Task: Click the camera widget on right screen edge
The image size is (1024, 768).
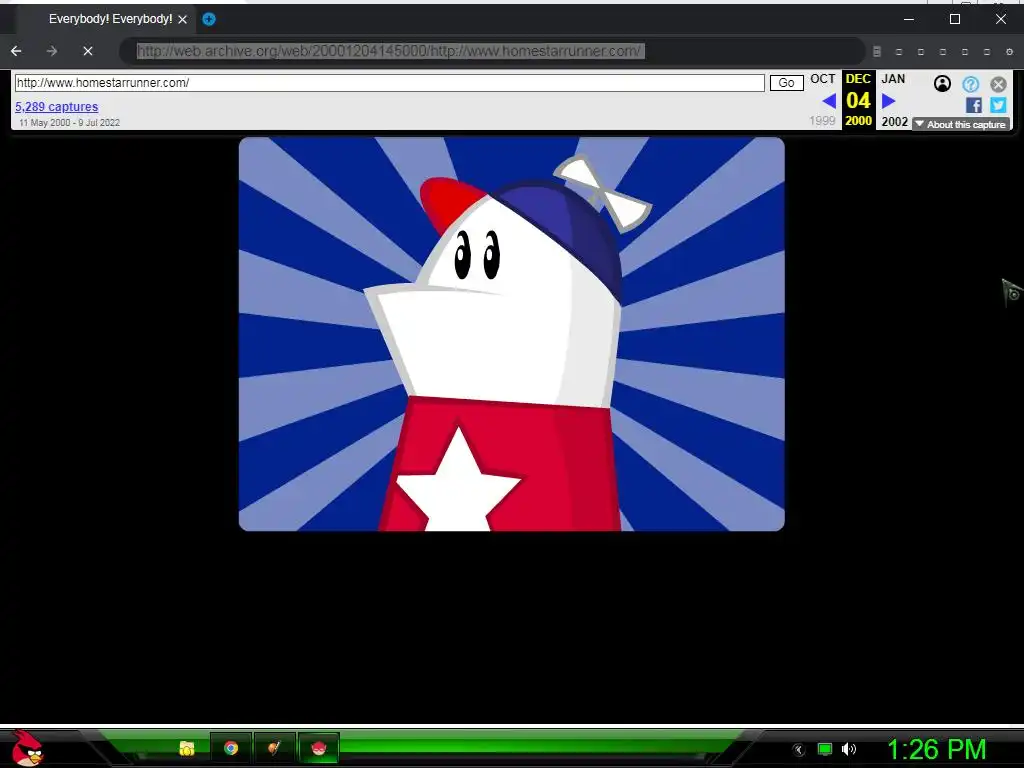Action: 1012,292
